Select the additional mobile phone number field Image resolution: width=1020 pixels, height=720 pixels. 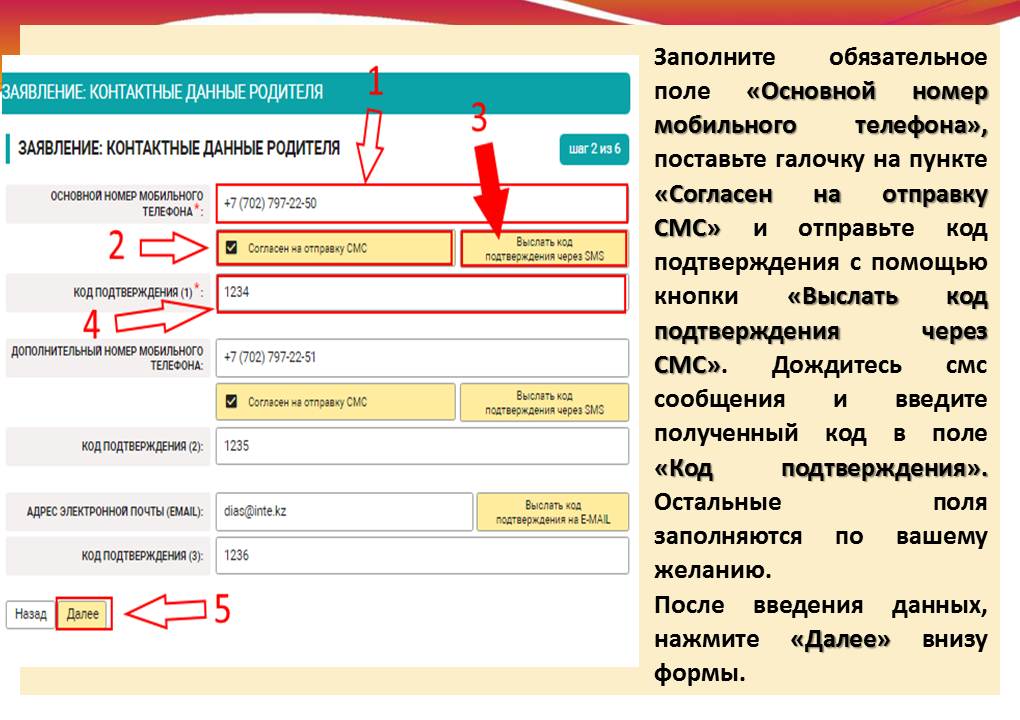tap(421, 357)
